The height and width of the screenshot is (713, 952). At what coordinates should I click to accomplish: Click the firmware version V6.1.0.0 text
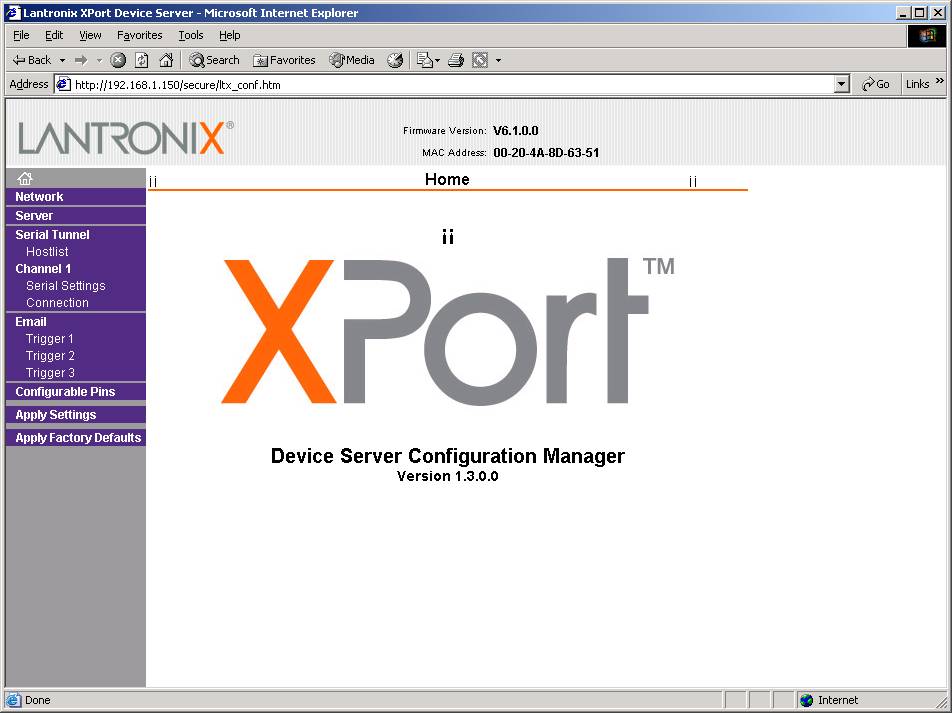pyautogui.click(x=515, y=131)
